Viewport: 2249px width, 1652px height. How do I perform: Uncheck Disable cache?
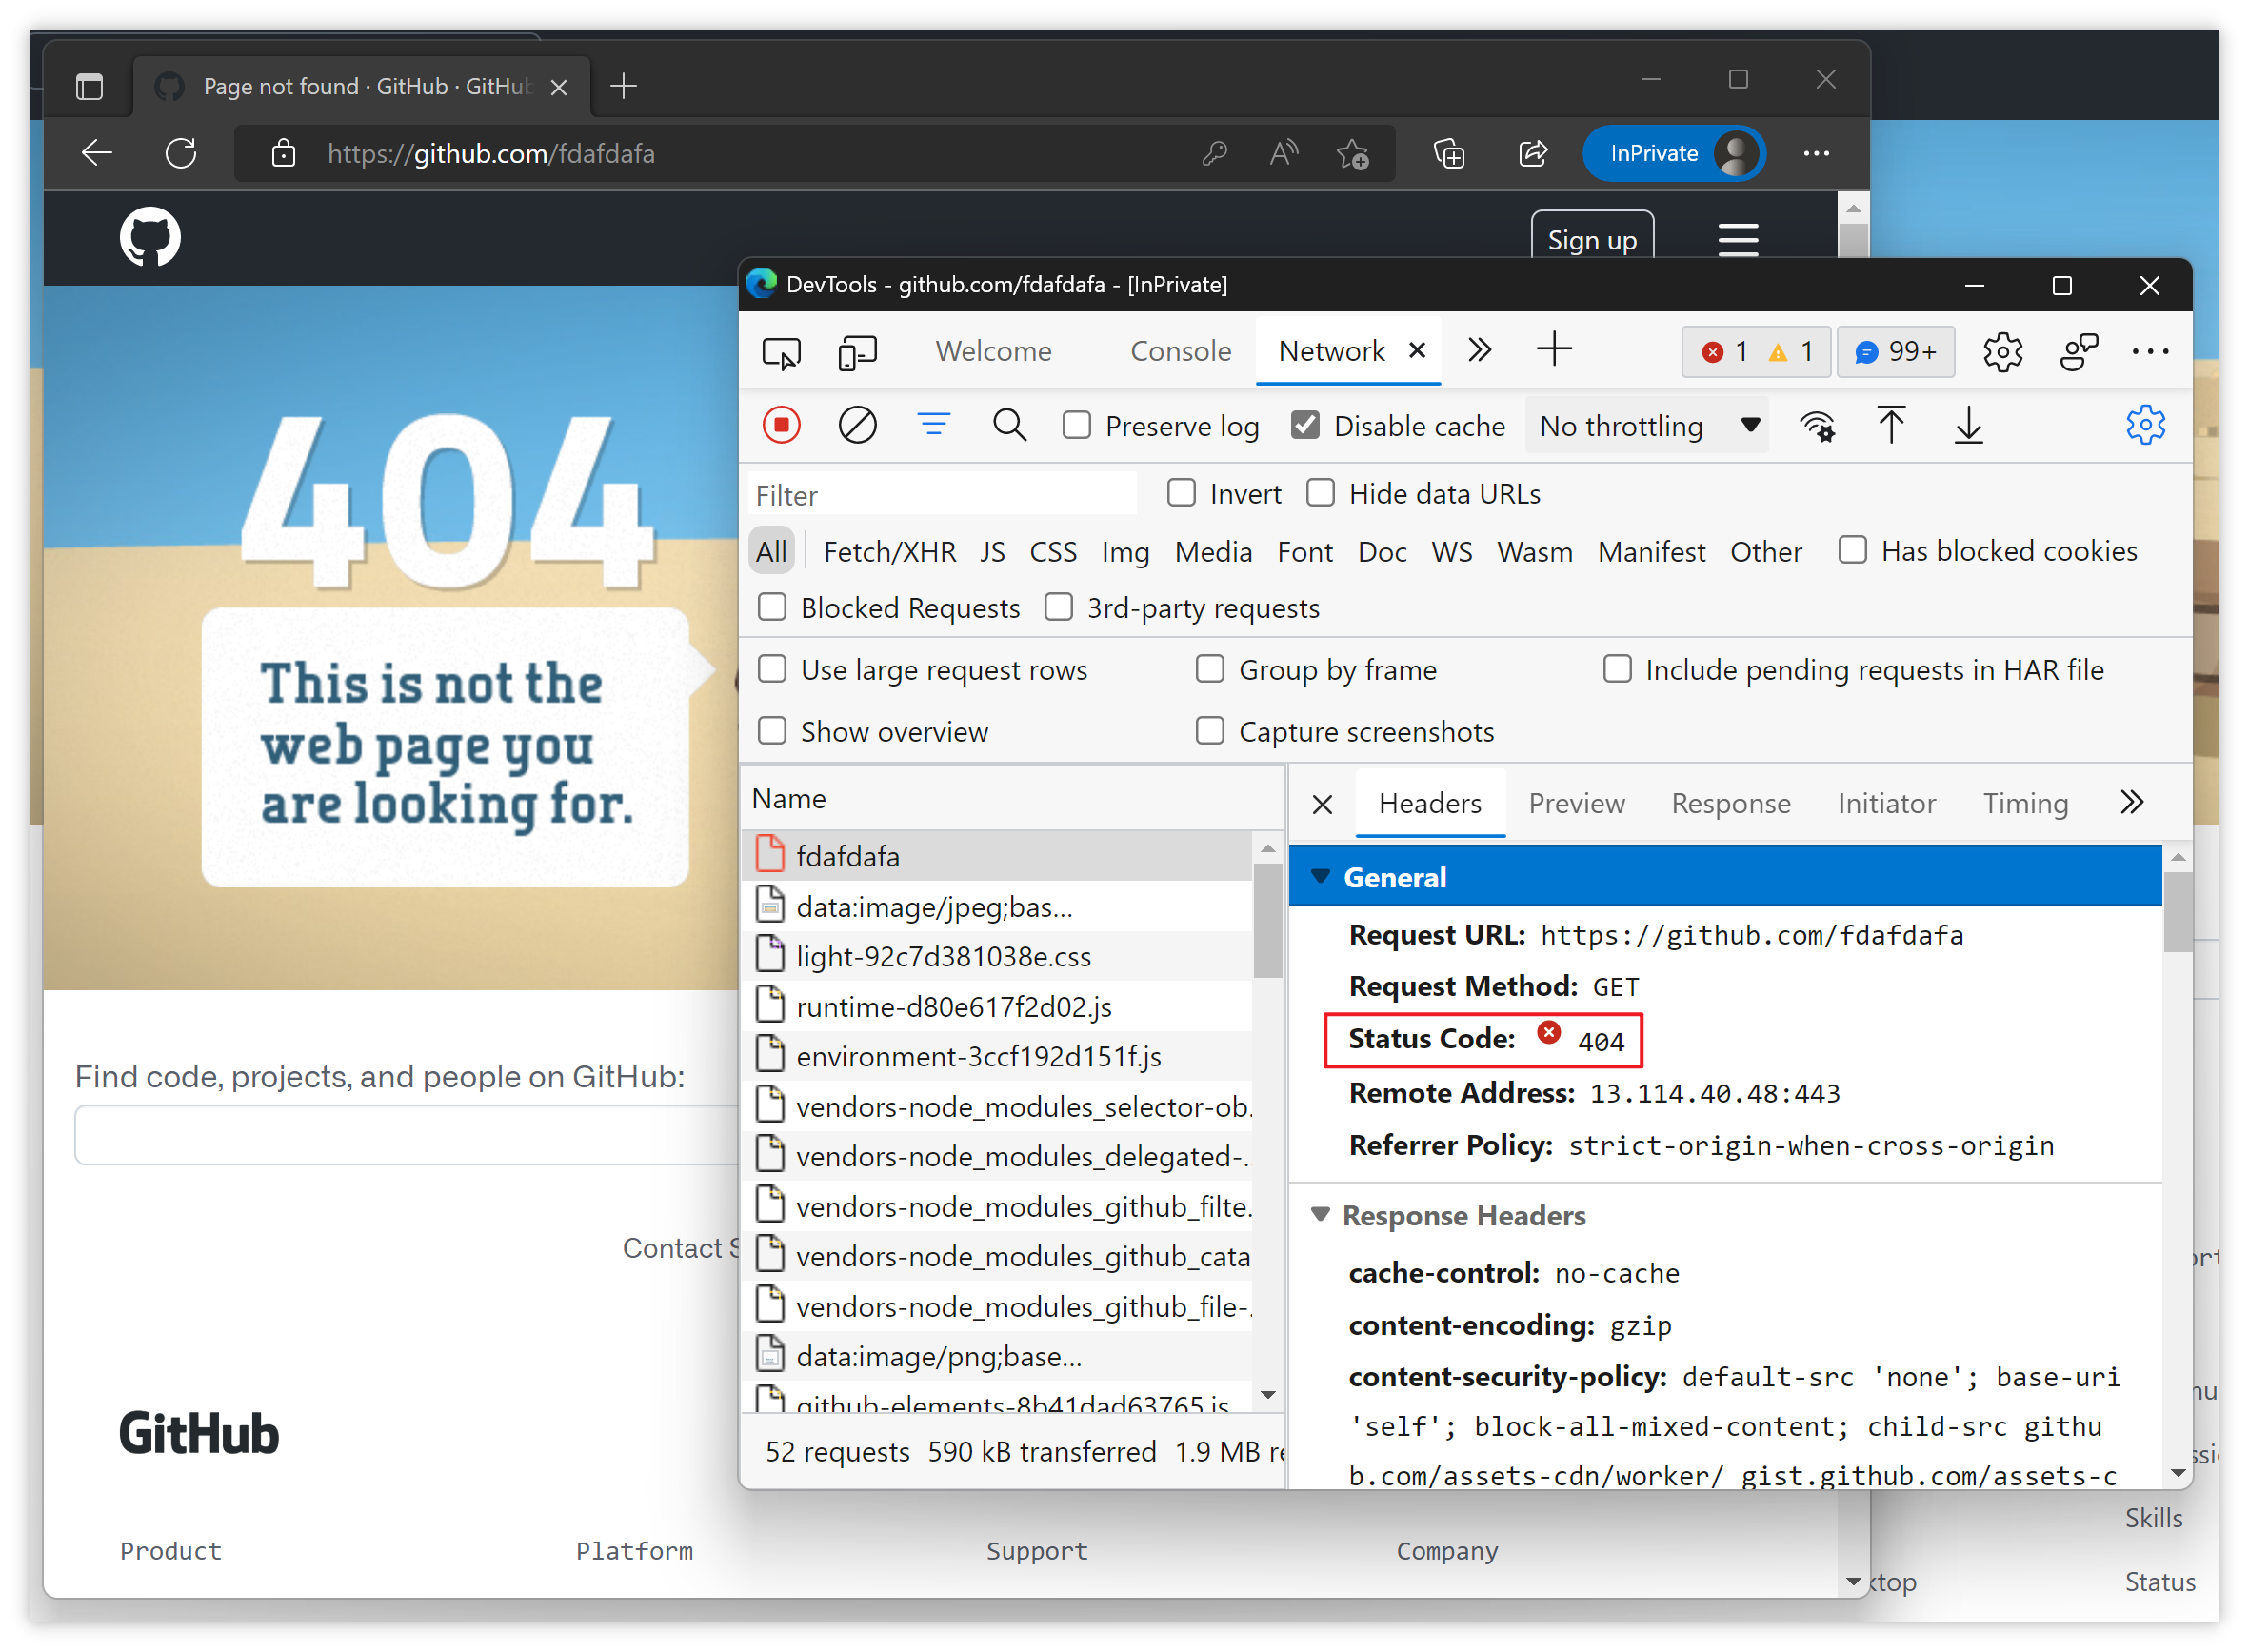[x=1305, y=425]
